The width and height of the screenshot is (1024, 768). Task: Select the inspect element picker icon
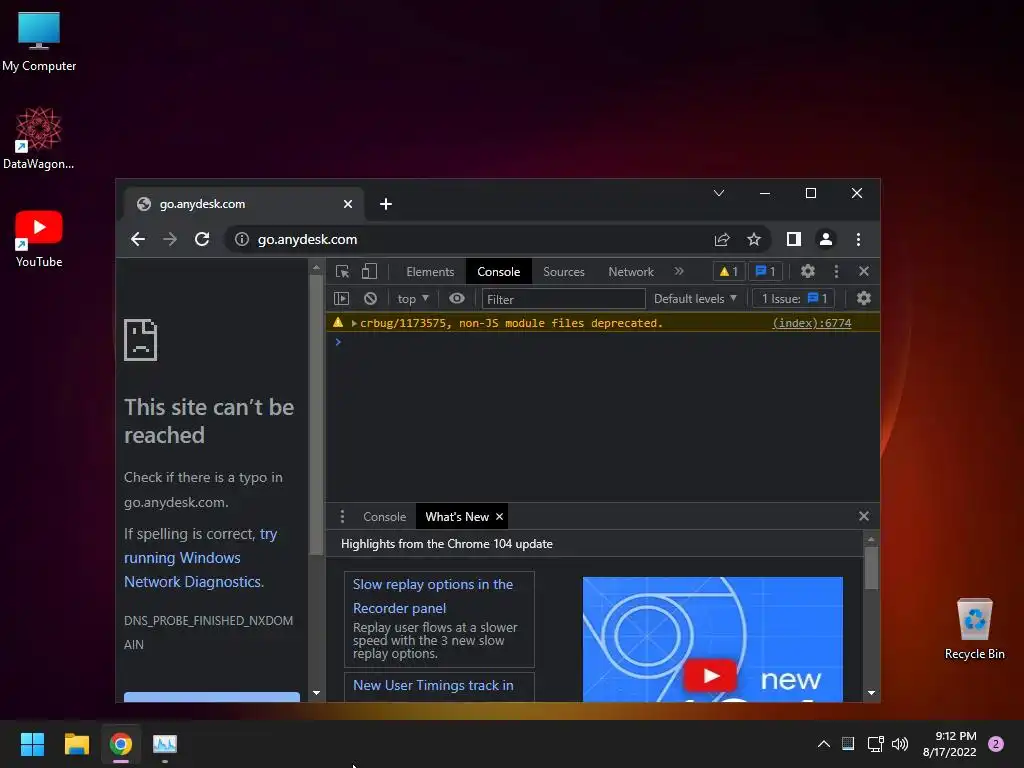pos(342,272)
